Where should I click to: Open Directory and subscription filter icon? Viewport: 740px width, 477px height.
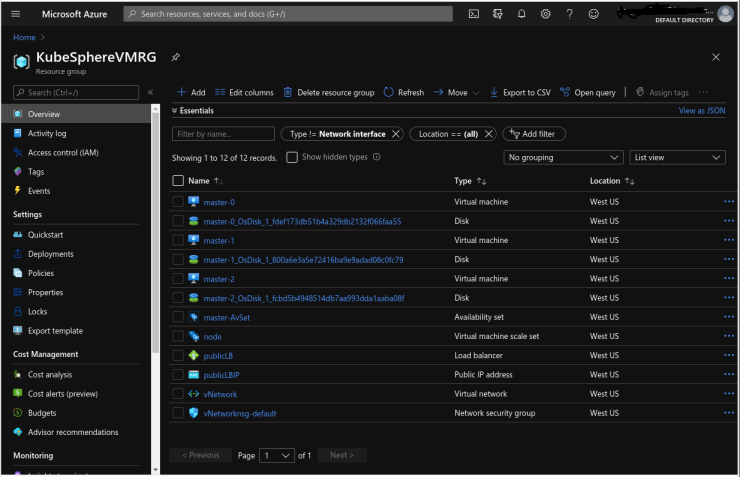click(497, 14)
